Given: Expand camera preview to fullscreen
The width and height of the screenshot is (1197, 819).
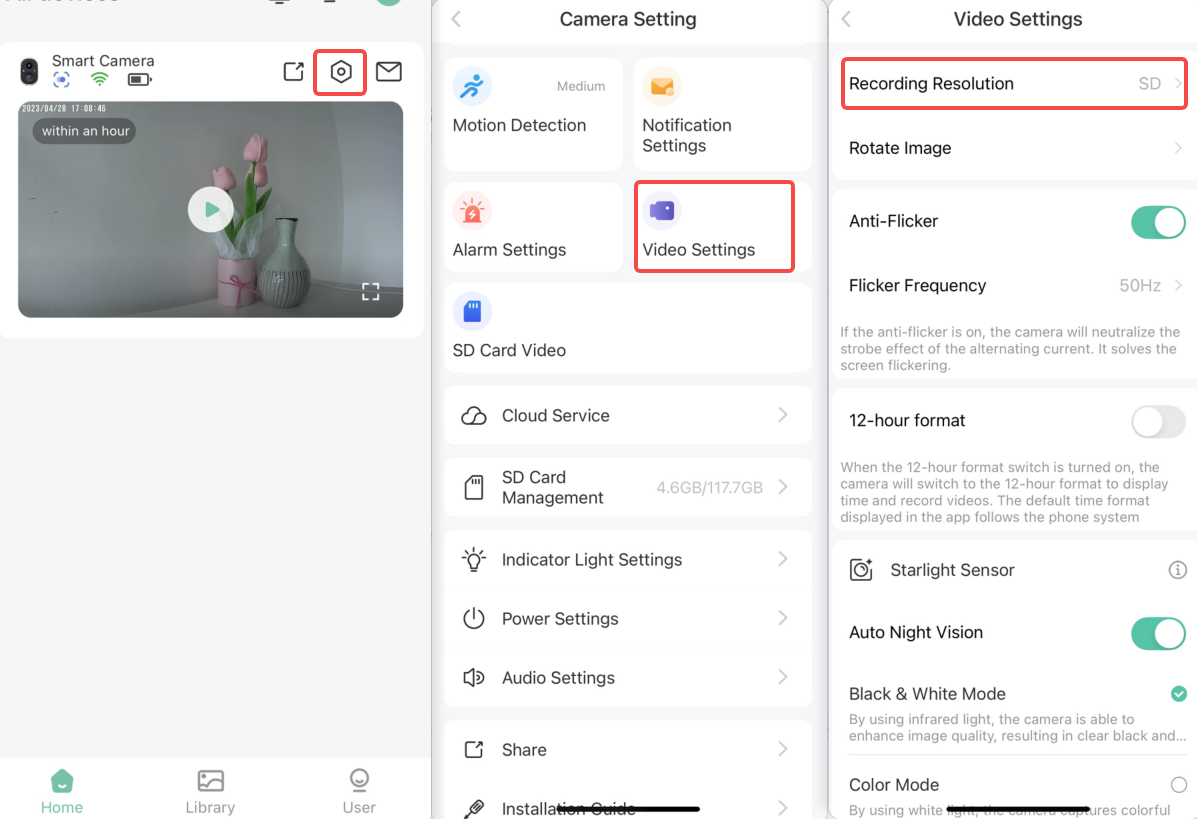Looking at the screenshot, I should tap(370, 292).
